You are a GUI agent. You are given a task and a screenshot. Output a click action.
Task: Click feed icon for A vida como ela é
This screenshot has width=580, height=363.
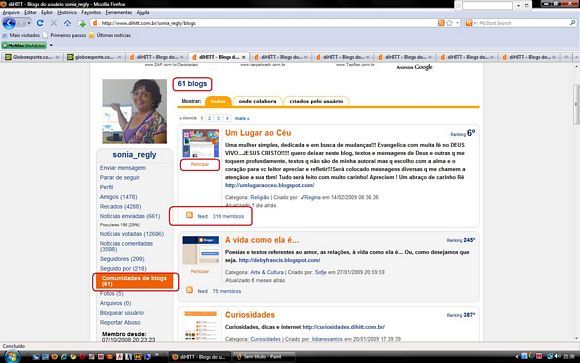(189, 290)
